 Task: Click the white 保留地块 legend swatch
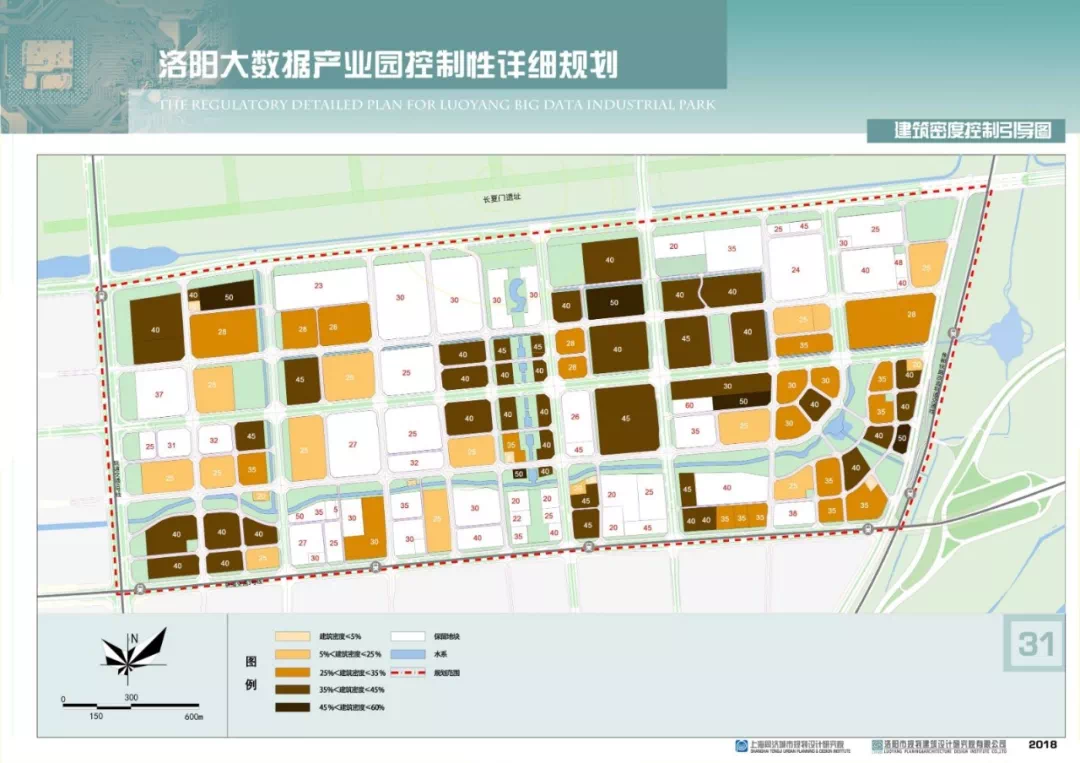(408, 636)
